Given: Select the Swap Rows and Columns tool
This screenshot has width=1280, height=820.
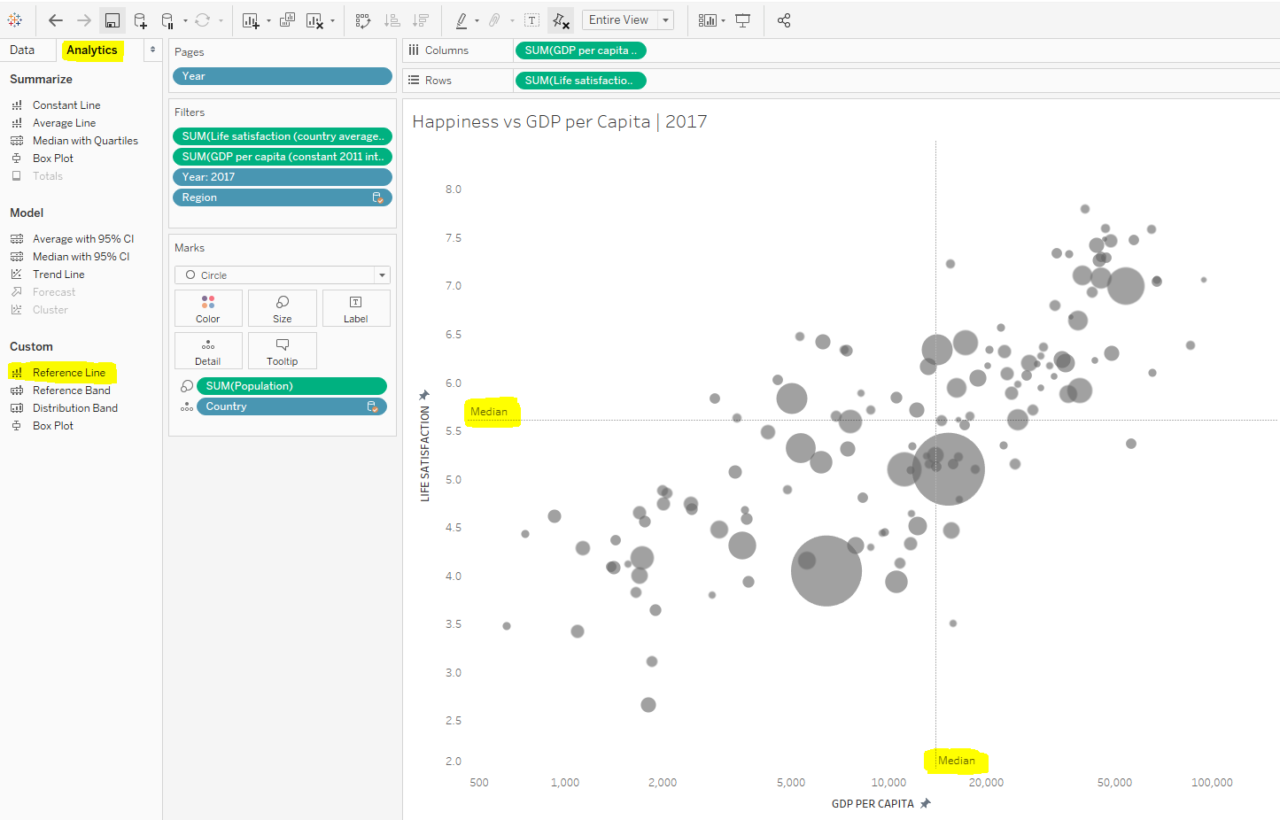Looking at the screenshot, I should (362, 19).
